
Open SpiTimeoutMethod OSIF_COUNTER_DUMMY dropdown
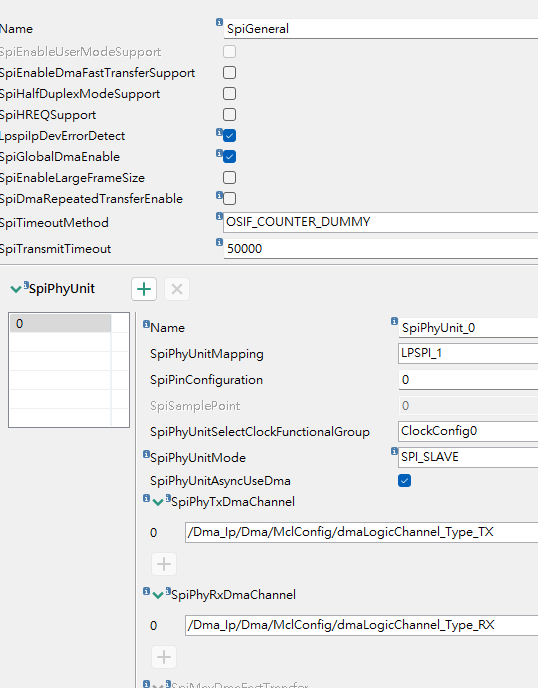point(381,222)
